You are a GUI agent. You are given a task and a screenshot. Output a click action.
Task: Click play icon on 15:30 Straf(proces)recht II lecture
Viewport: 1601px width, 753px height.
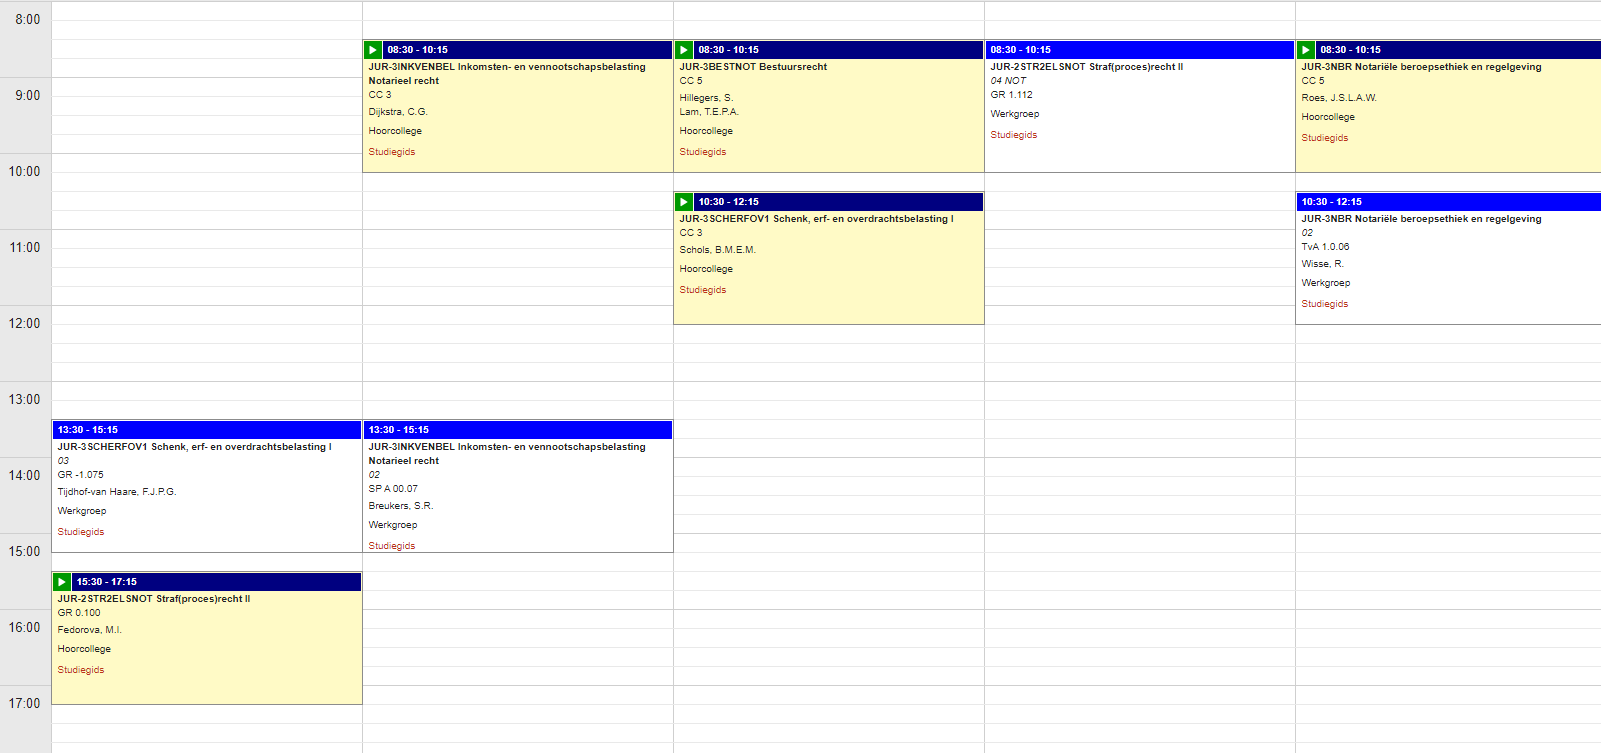coord(62,582)
